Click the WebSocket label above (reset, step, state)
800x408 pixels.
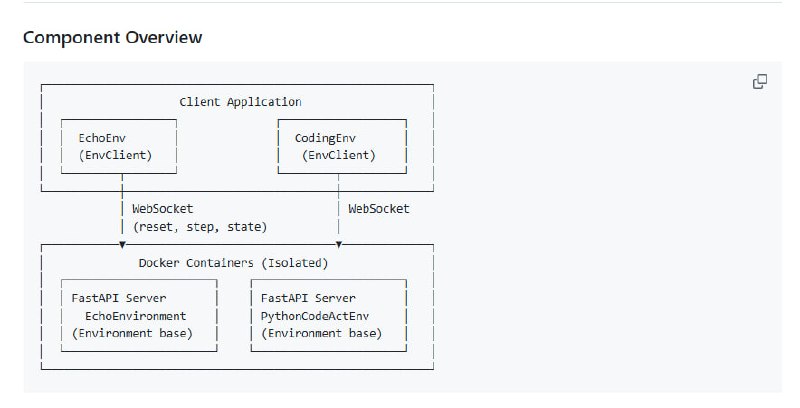coord(162,209)
